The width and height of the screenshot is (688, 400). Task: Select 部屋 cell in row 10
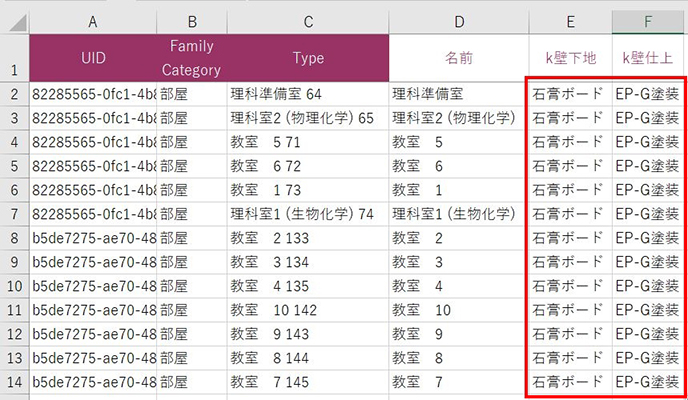(x=192, y=286)
